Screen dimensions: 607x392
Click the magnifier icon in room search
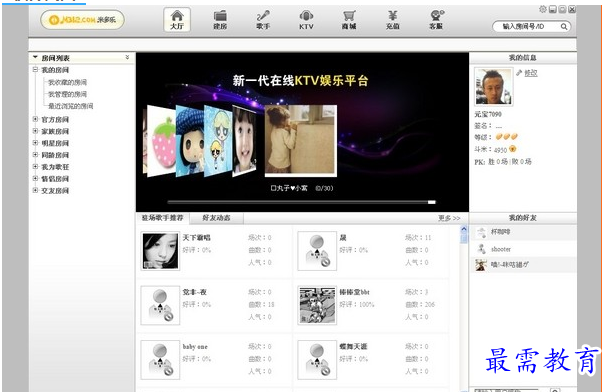(564, 27)
